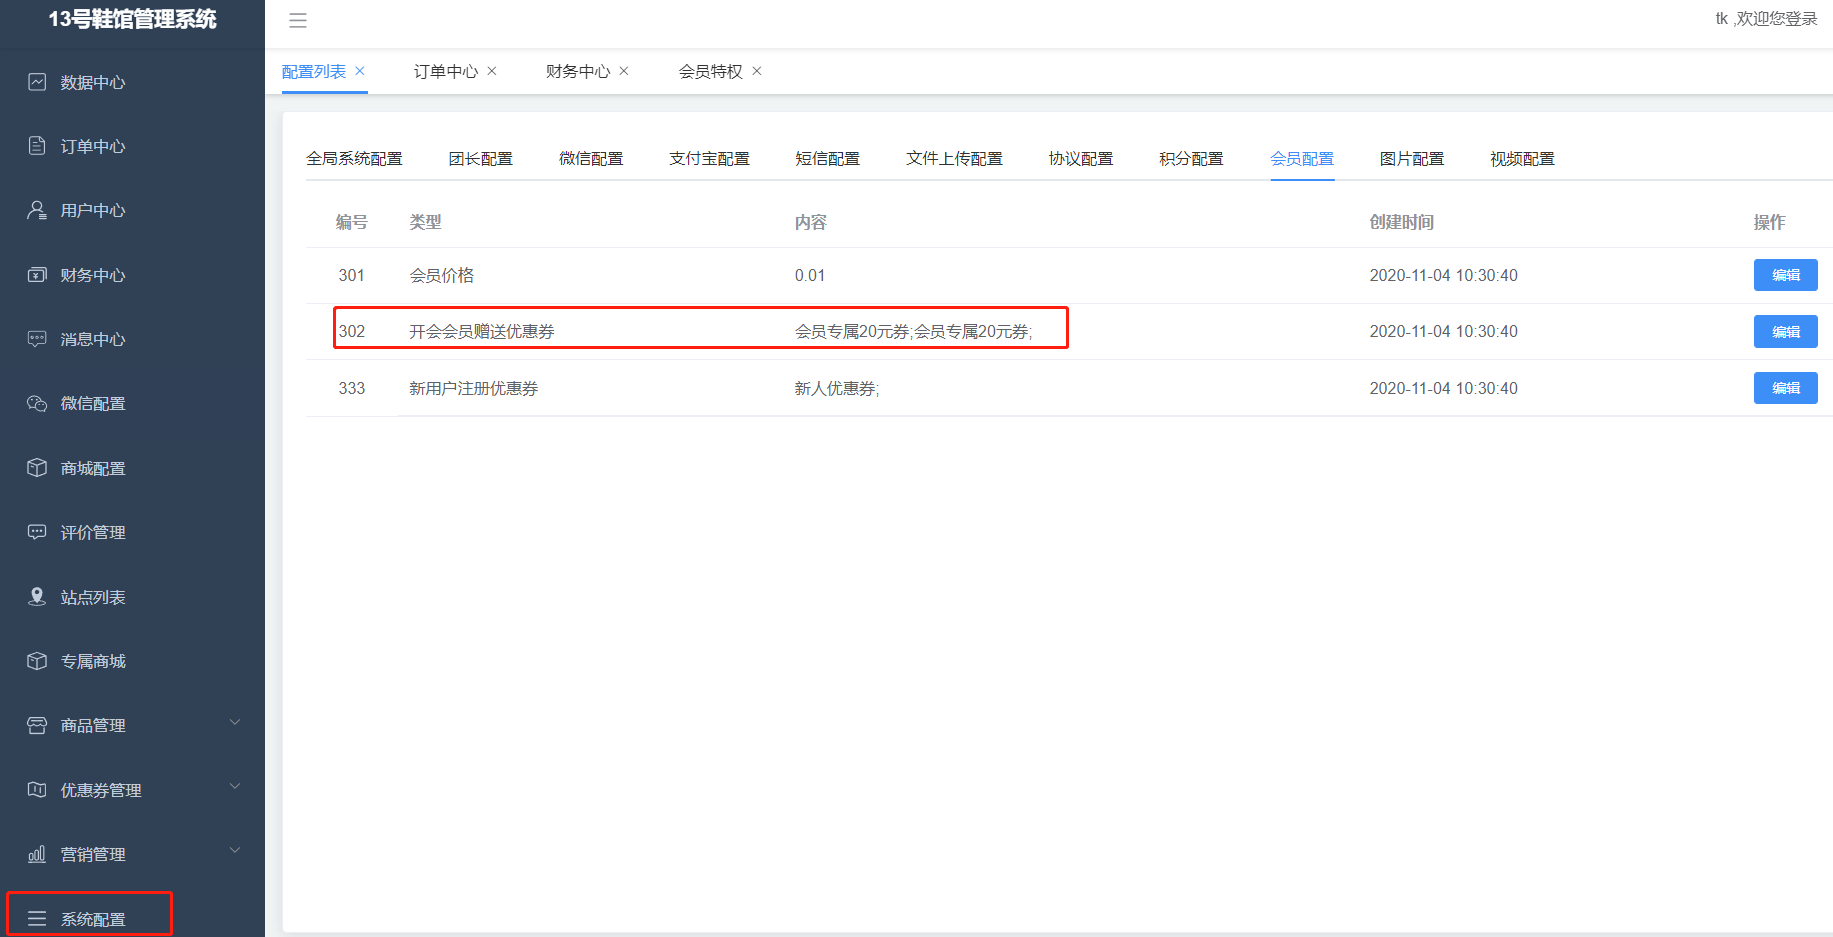Switch to the 财务中心 page tab
This screenshot has width=1833, height=937.
[577, 71]
